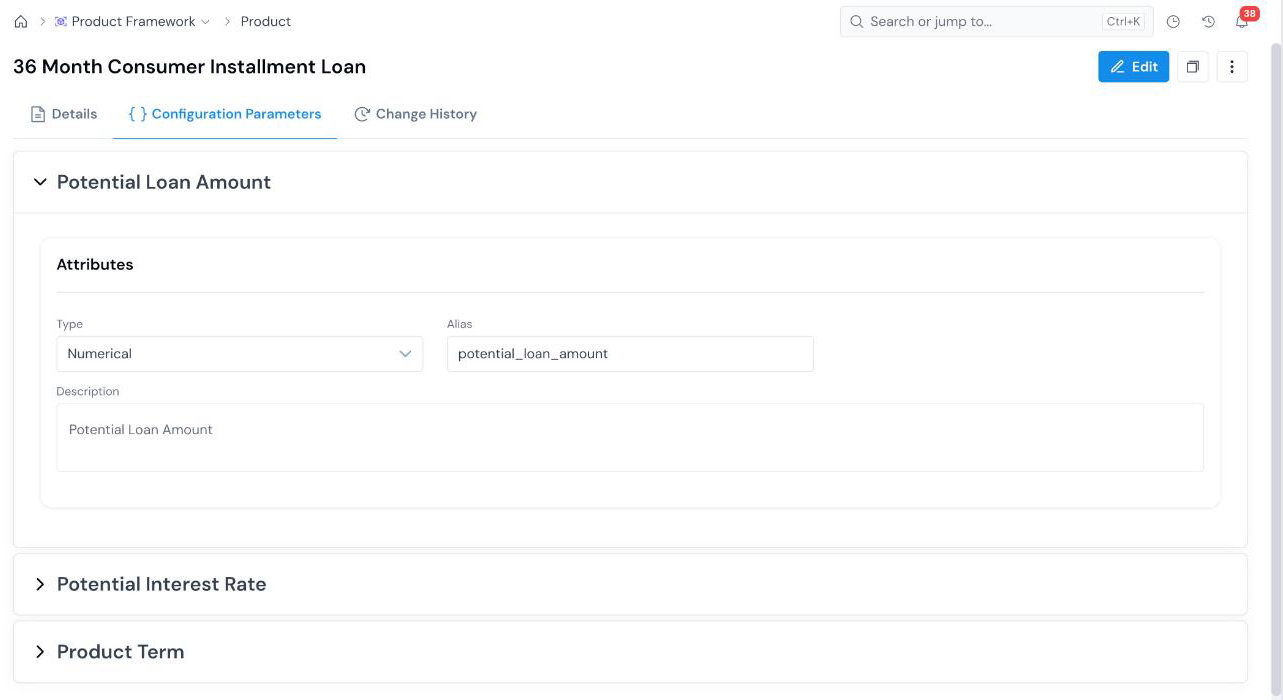
Task: Open the Product Framework breadcrumb dropdown chevron
Action: [x=206, y=21]
